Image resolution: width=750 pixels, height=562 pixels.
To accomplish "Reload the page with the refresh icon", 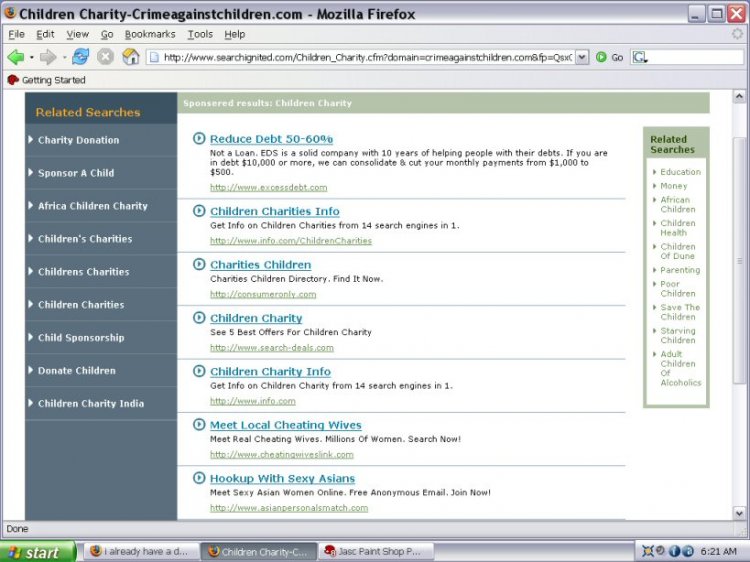I will pyautogui.click(x=80, y=57).
